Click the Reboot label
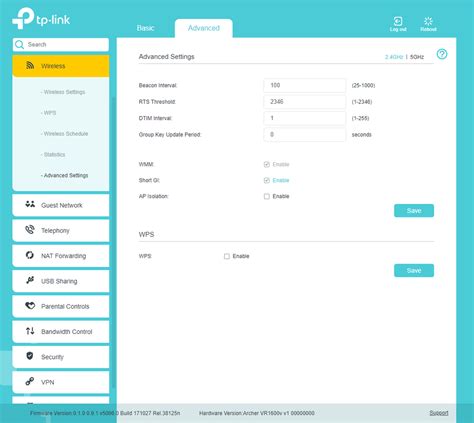474x423 pixels. [x=428, y=29]
